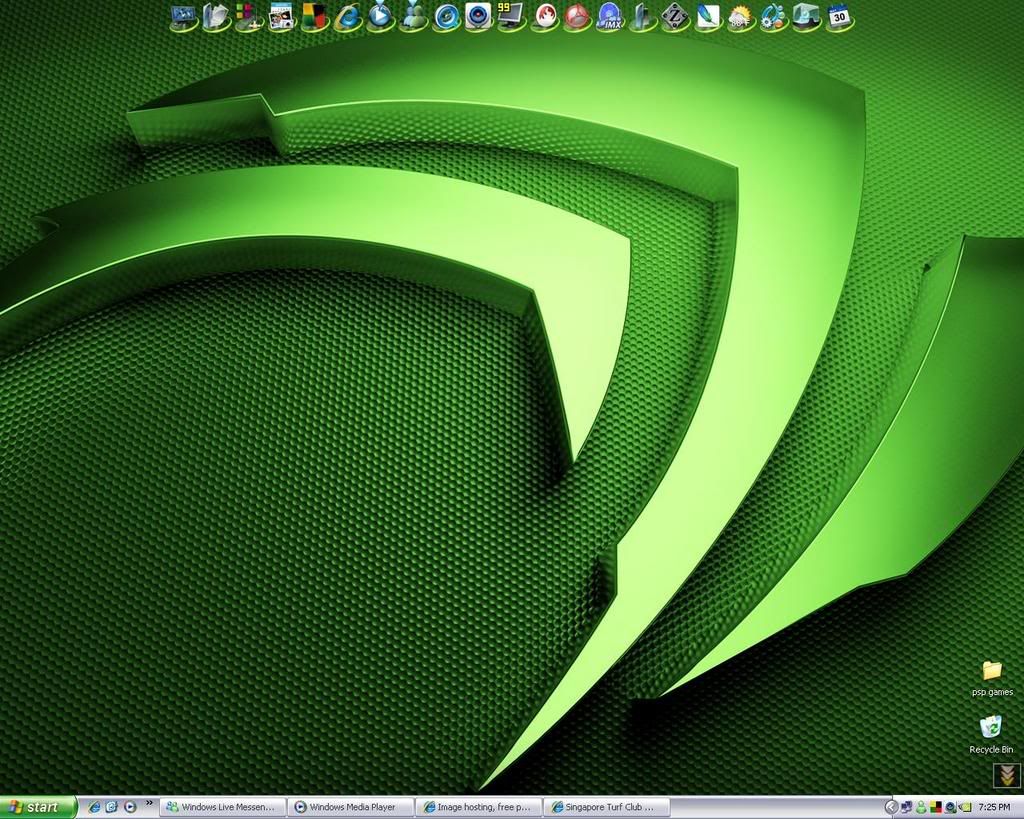Switch to Singapore Turf Club taskbar window
This screenshot has height=819, width=1024.
[607, 807]
